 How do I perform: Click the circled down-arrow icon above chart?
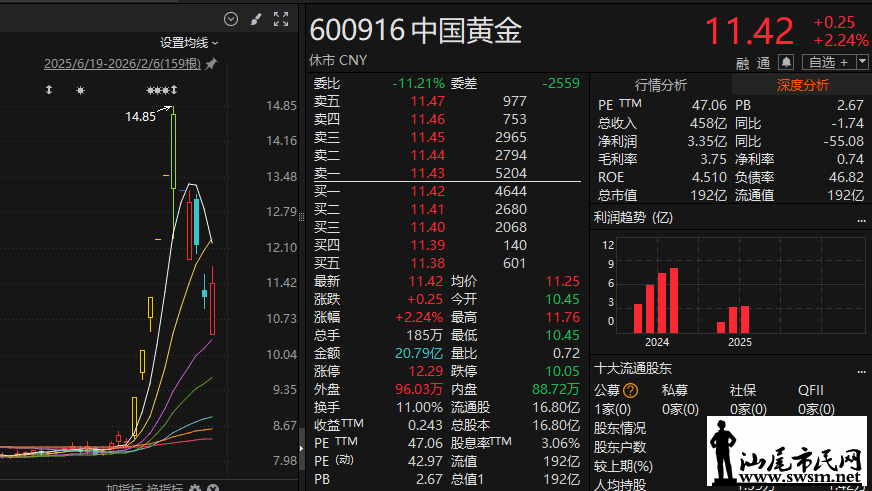point(232,19)
